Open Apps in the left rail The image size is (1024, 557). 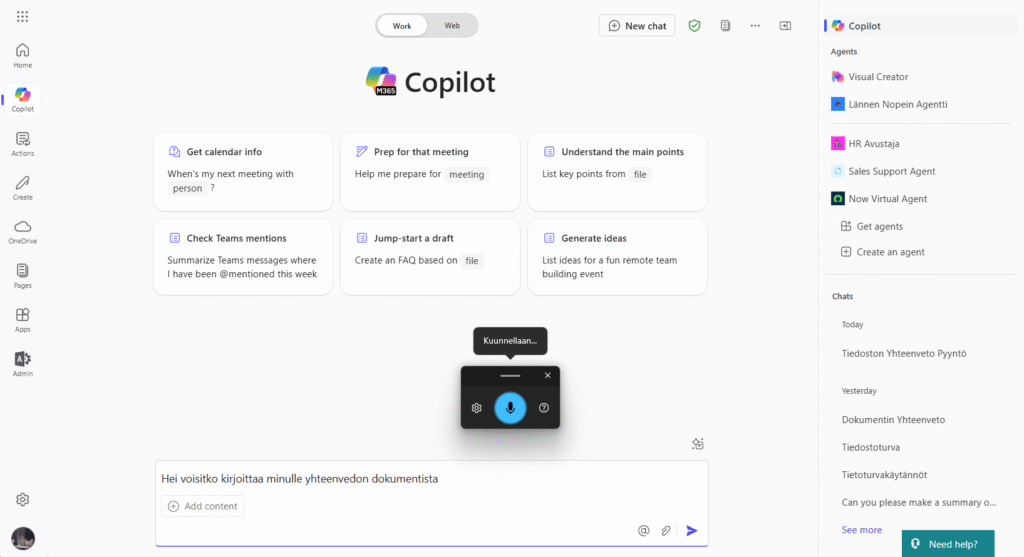(22, 320)
